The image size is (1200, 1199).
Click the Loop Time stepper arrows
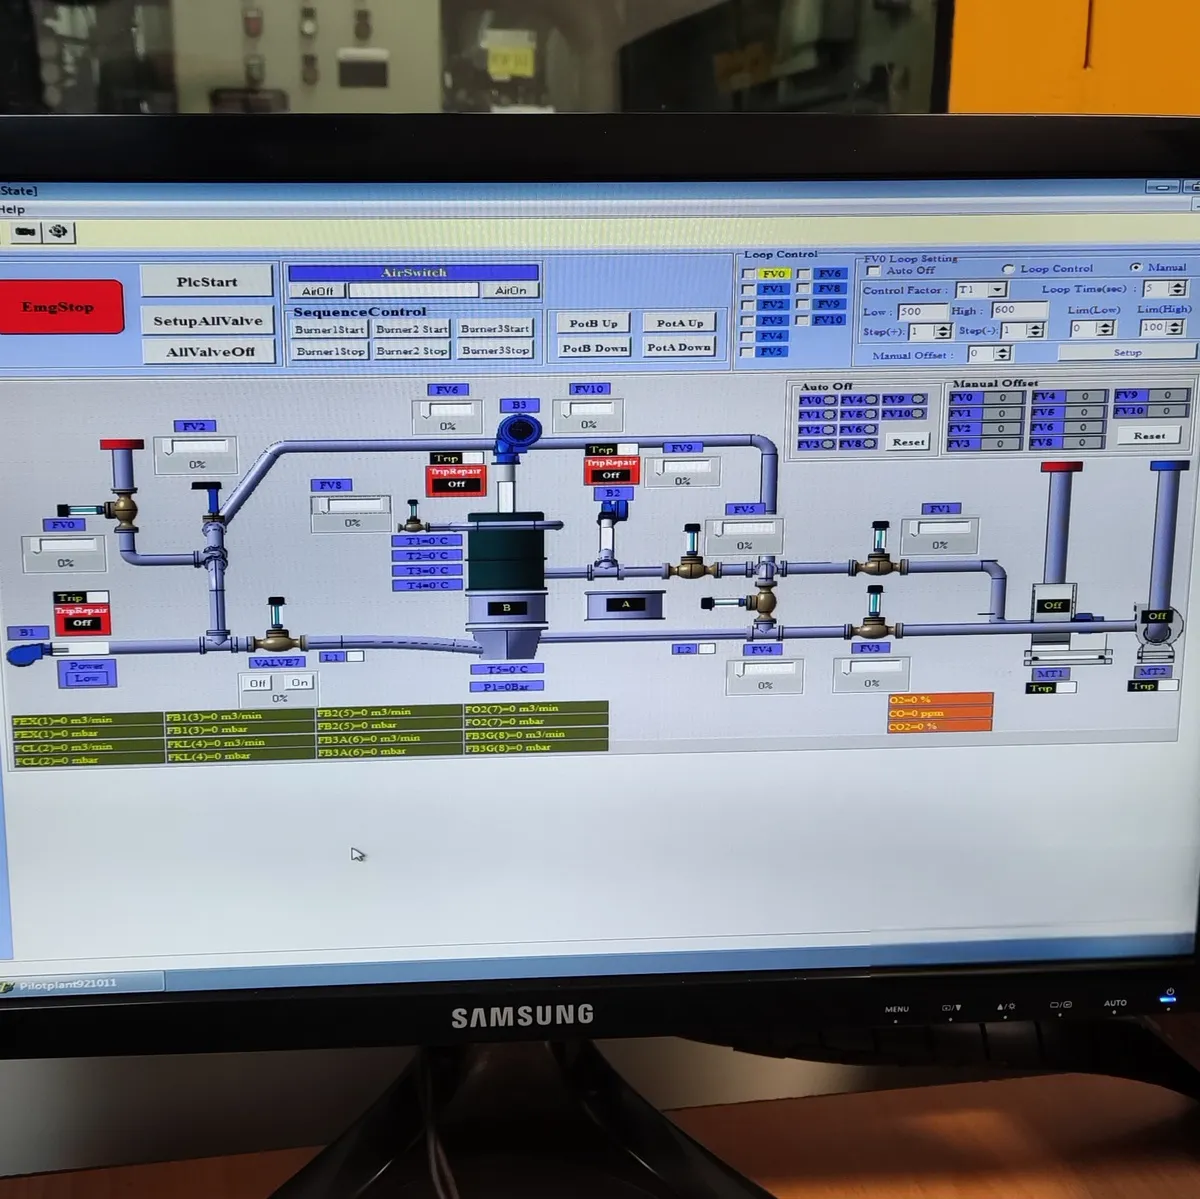[1177, 289]
